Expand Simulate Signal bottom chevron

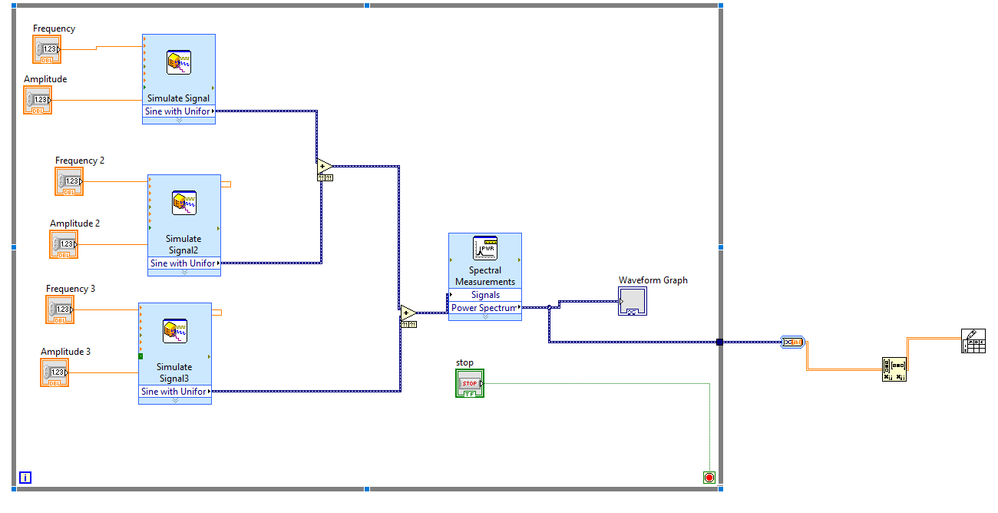click(x=179, y=120)
